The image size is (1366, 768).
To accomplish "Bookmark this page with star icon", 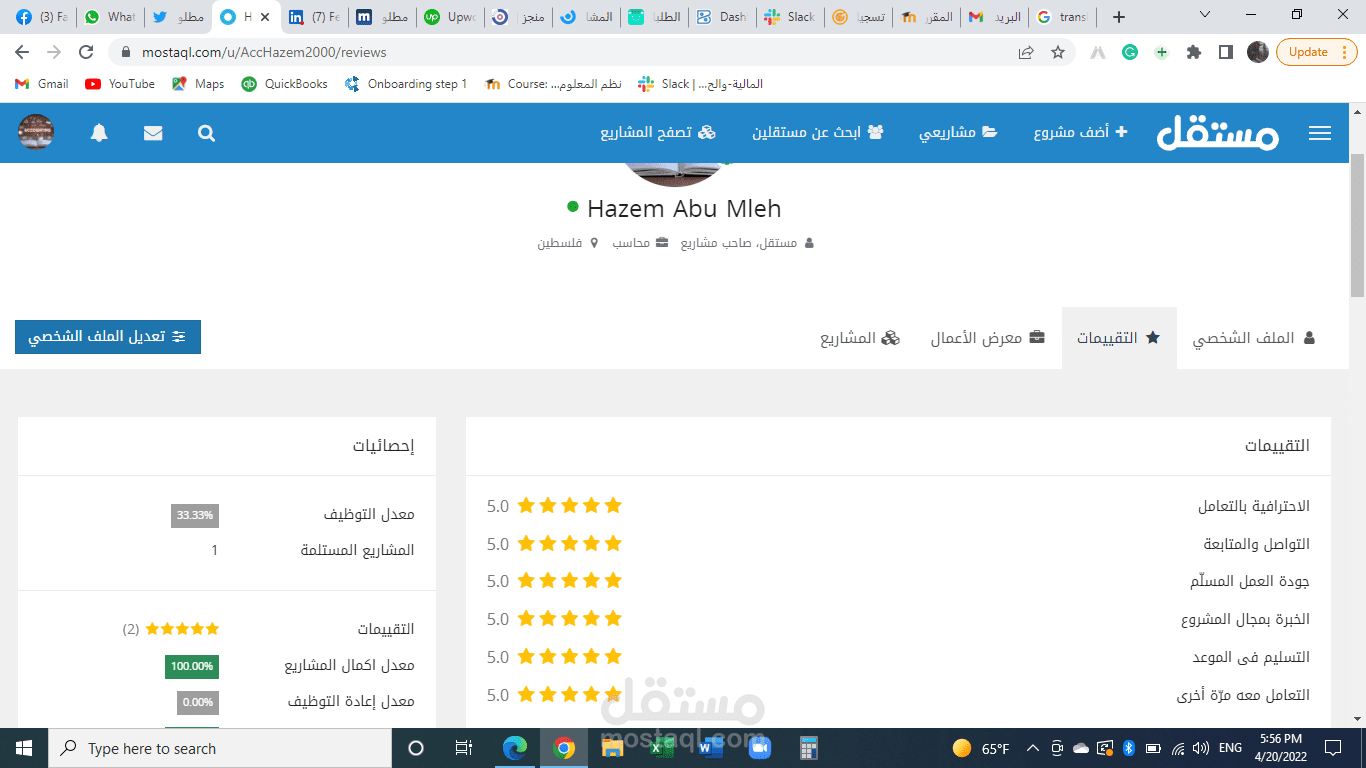I will 1058,52.
